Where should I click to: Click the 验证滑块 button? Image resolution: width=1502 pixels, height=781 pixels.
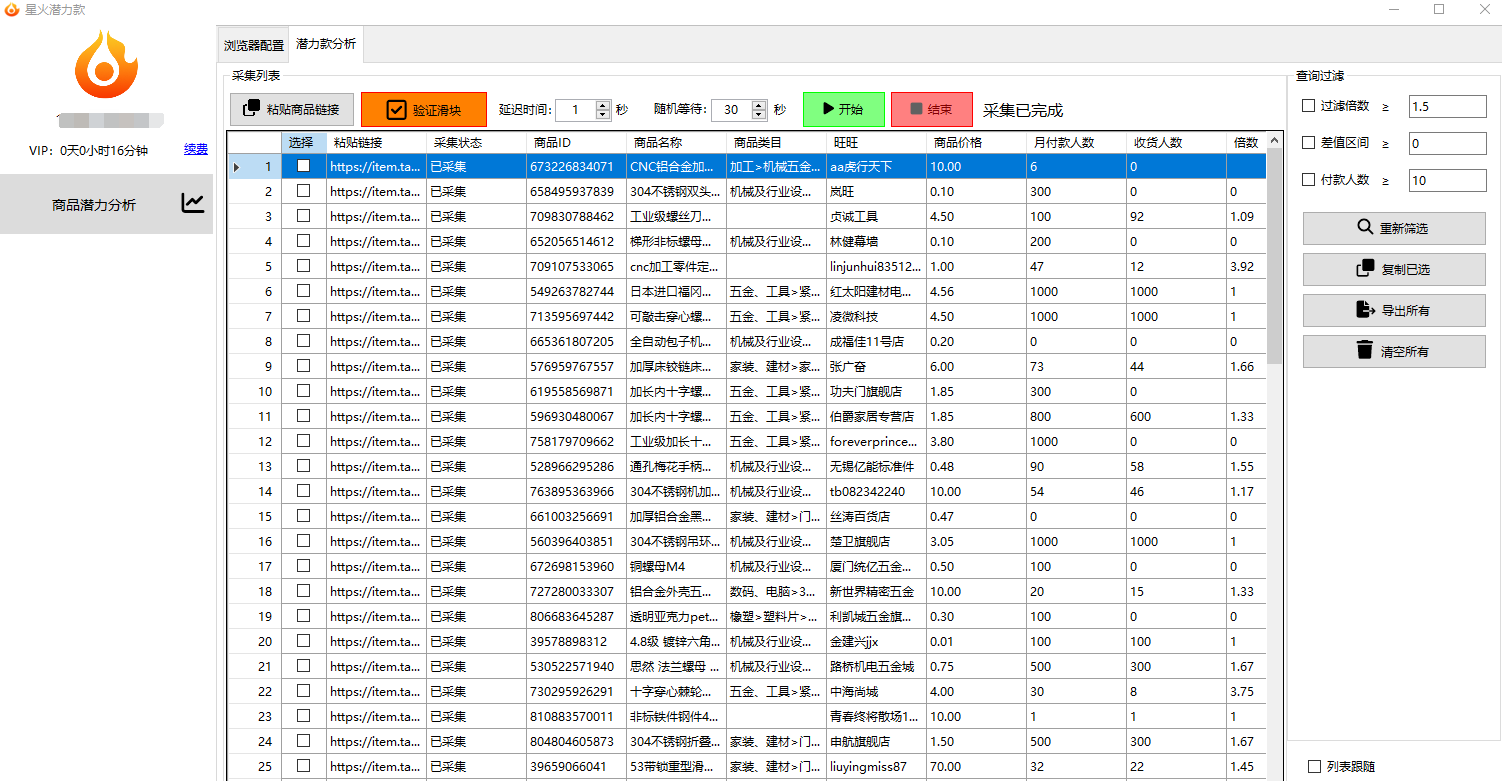424,110
